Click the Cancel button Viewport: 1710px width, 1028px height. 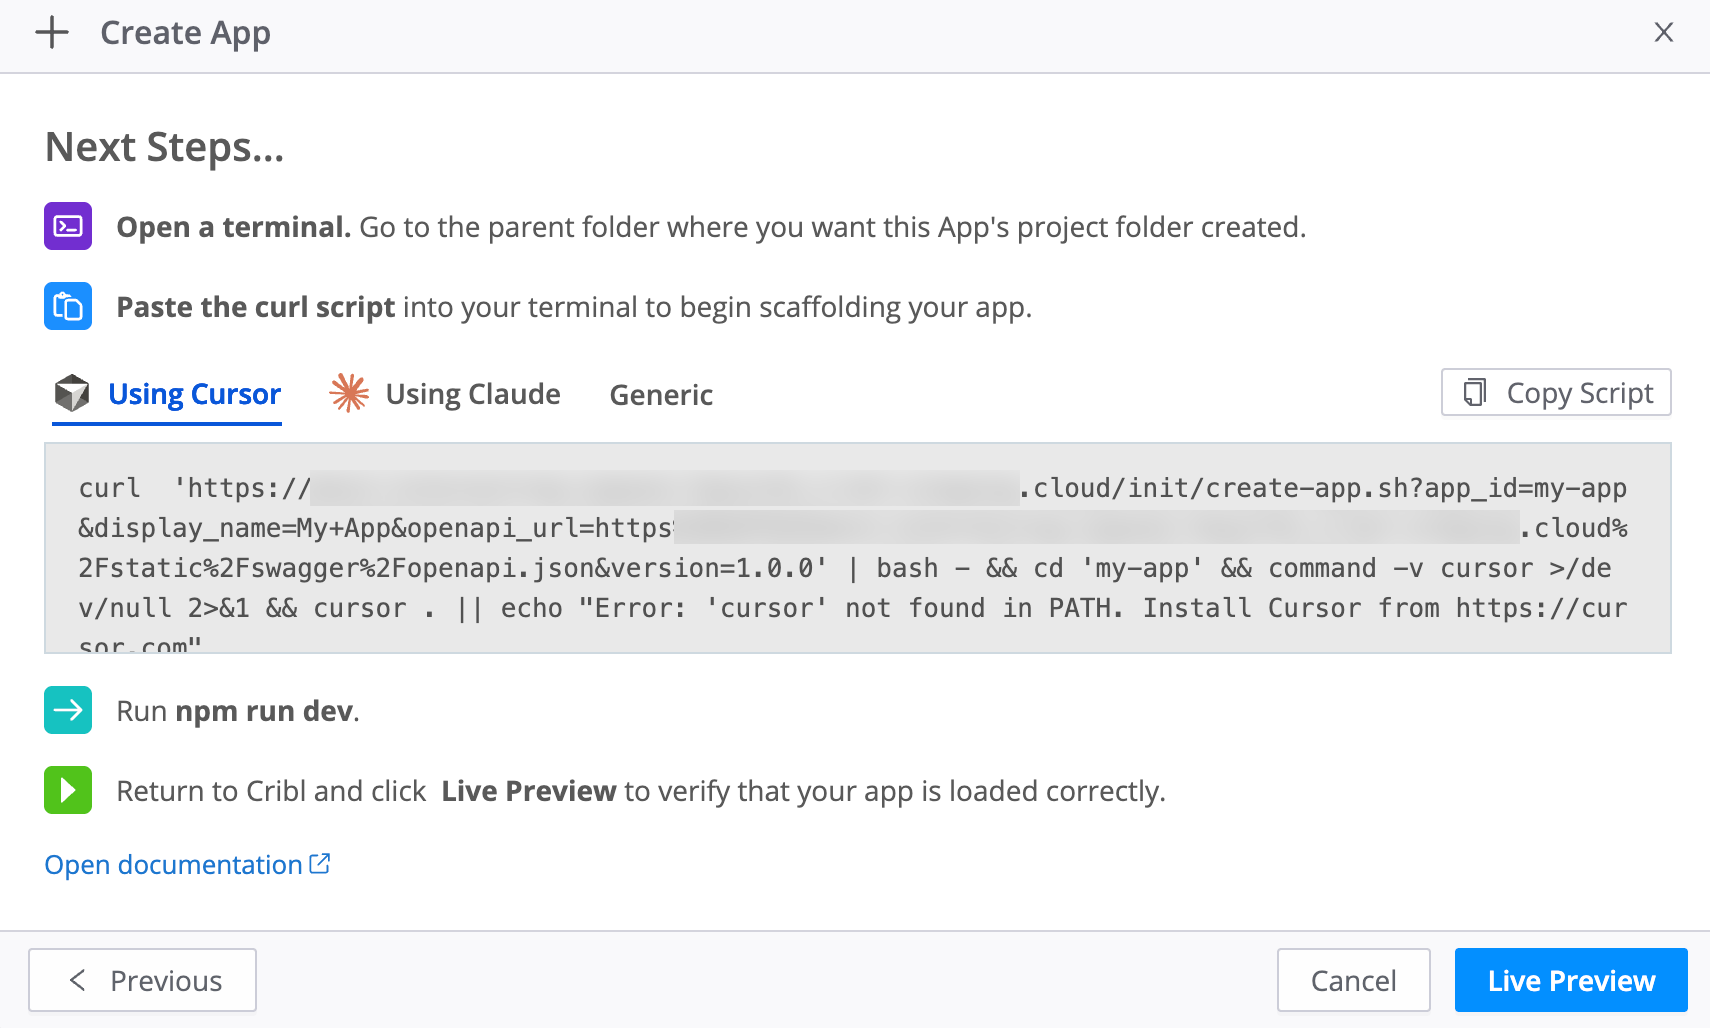coord(1353,980)
